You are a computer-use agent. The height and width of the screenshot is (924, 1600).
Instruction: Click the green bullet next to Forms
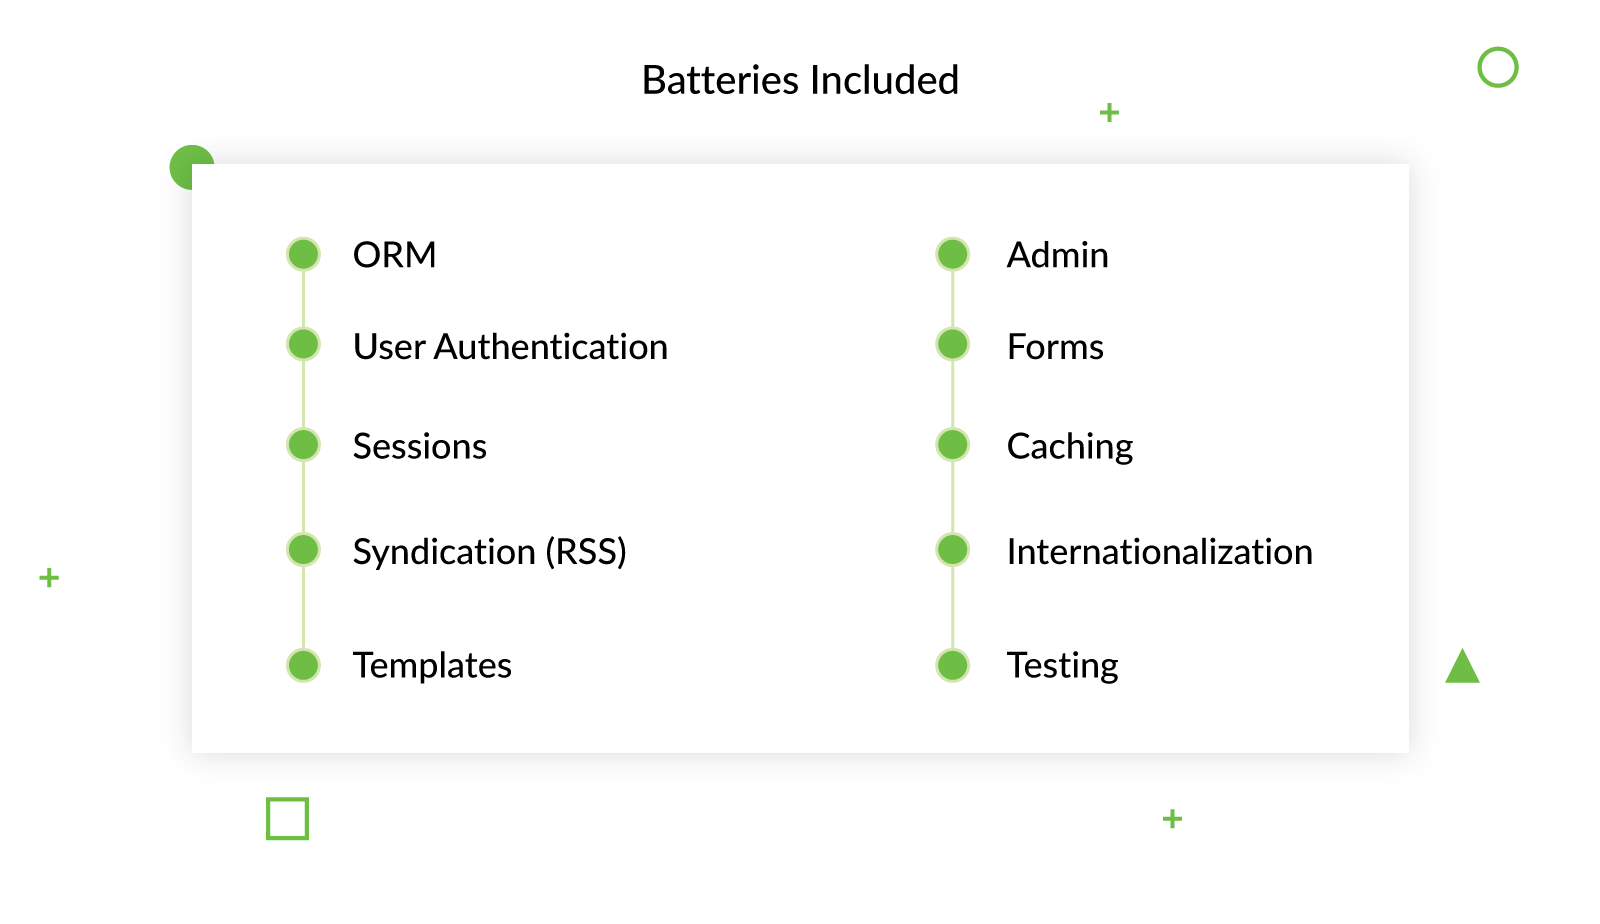[x=953, y=344]
